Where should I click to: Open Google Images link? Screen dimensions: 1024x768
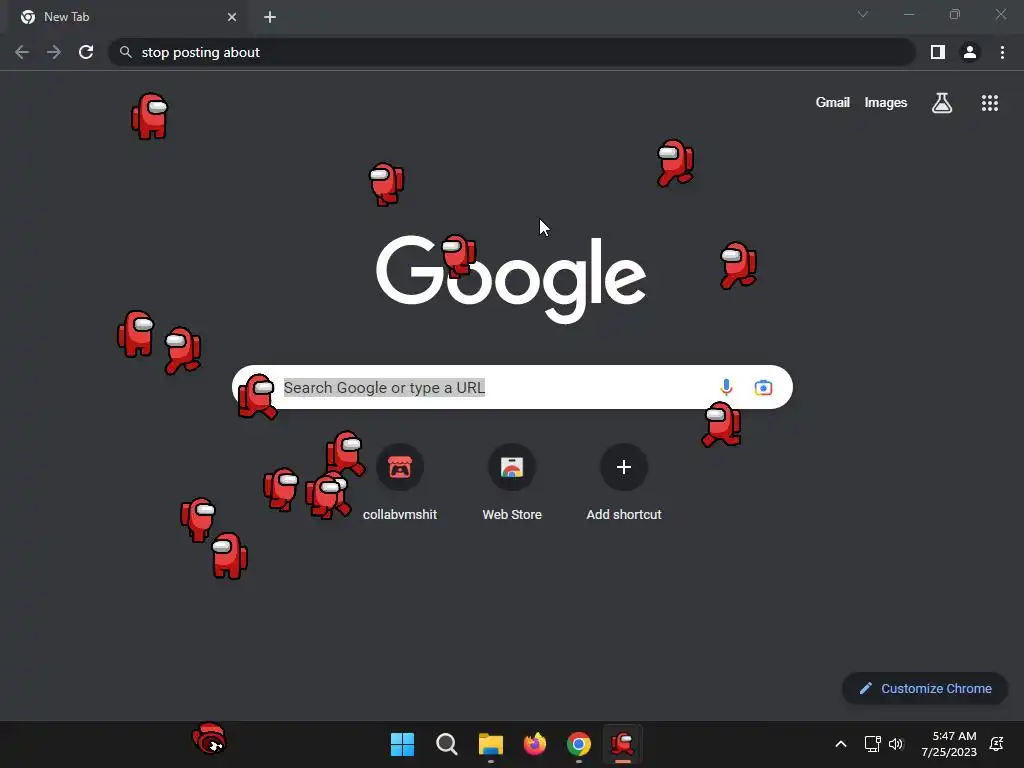pos(886,103)
